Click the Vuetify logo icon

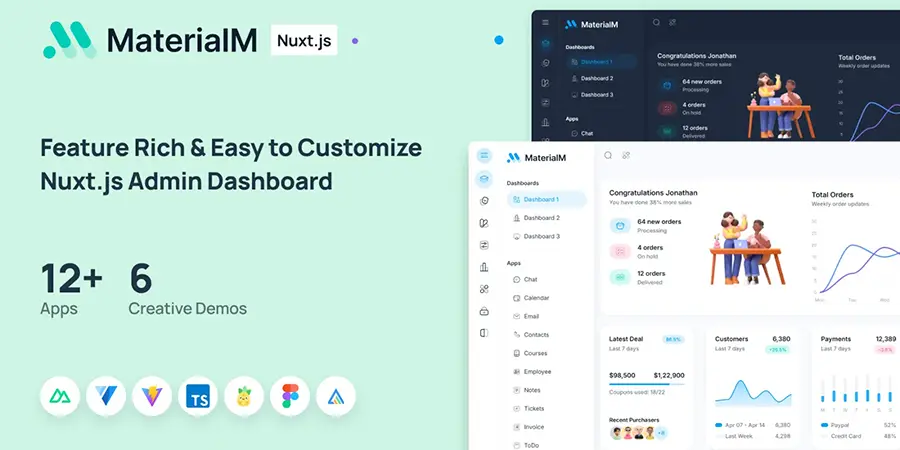point(106,396)
